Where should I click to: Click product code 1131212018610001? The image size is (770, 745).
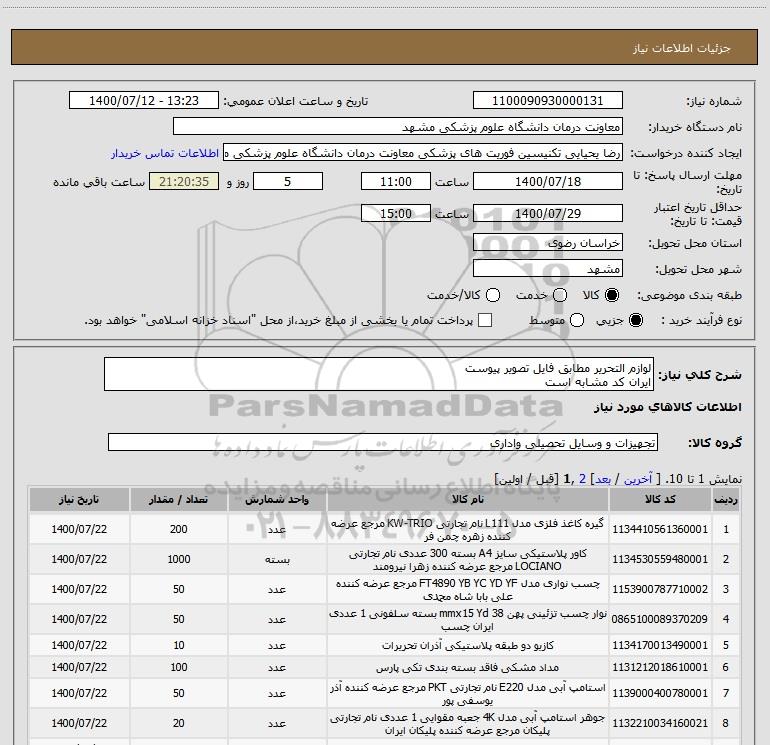(x=660, y=667)
